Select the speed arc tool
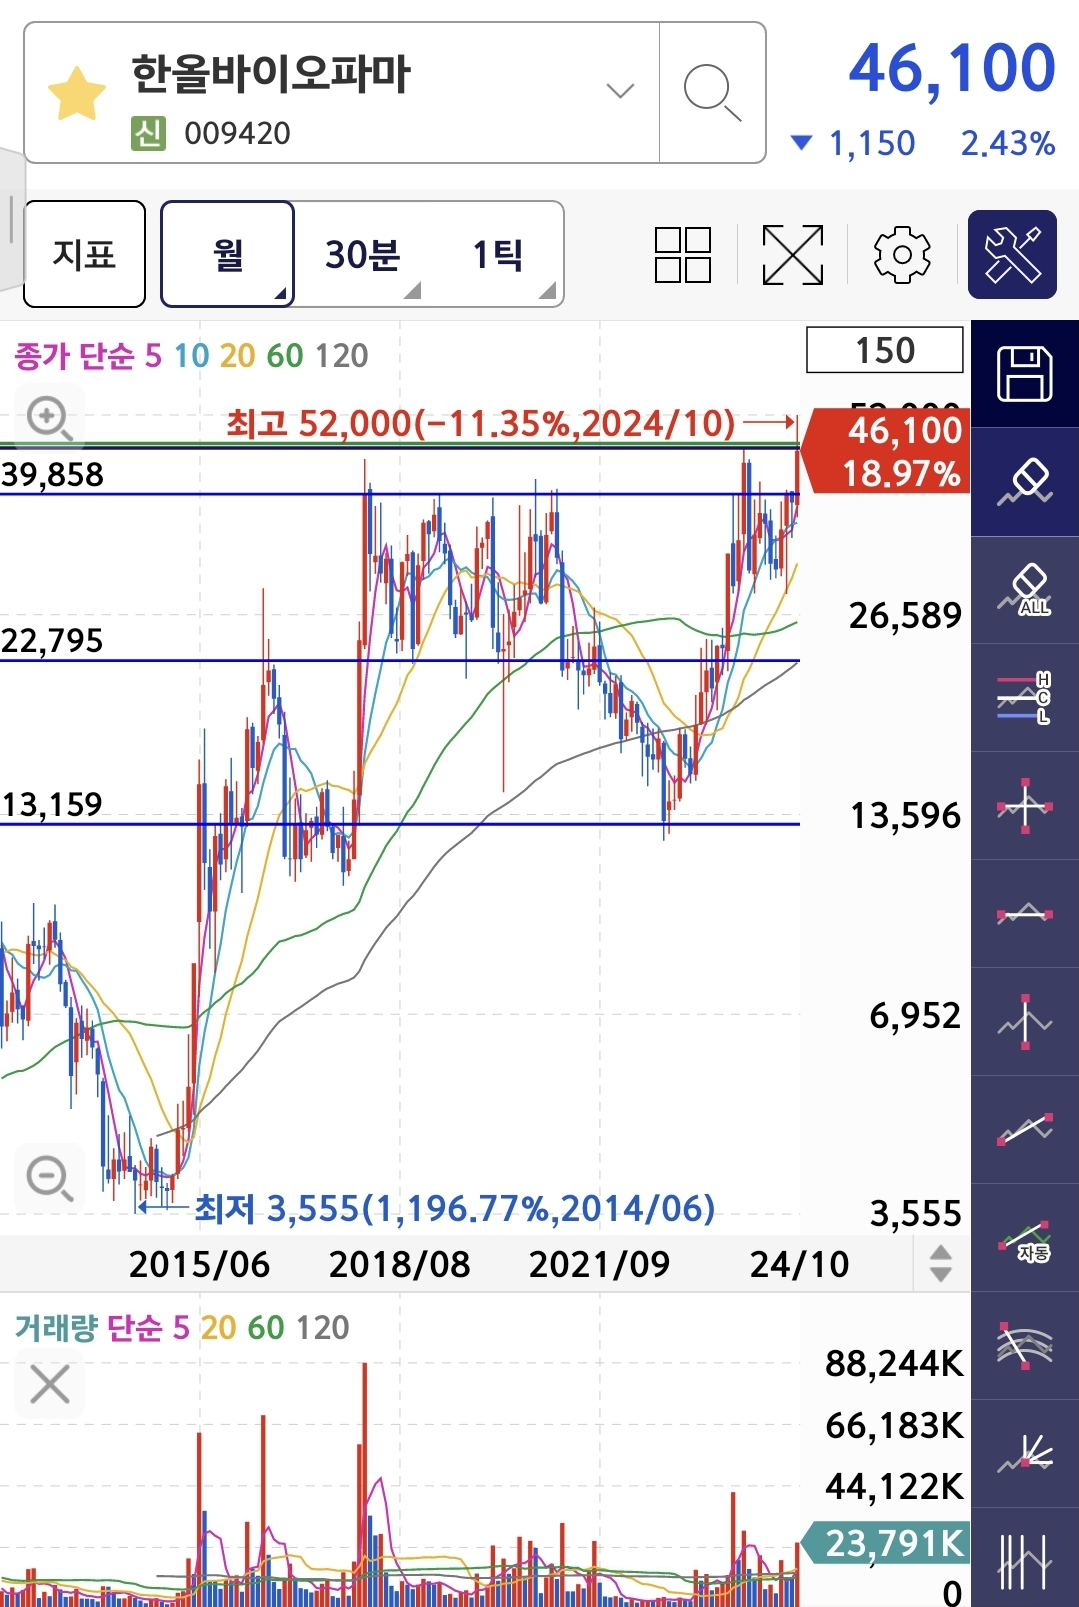The height and width of the screenshot is (1607, 1079). 1025,1346
